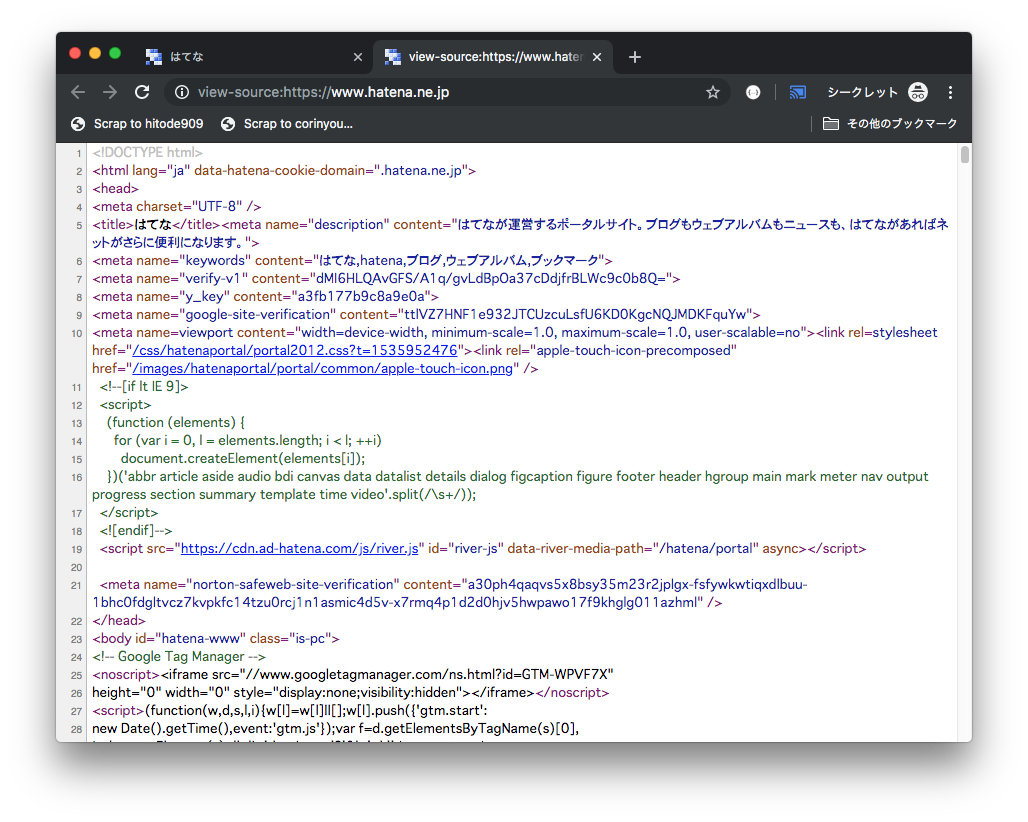1028x822 pixels.
Task: Click the <head> tag on line 3
Action: coord(115,189)
